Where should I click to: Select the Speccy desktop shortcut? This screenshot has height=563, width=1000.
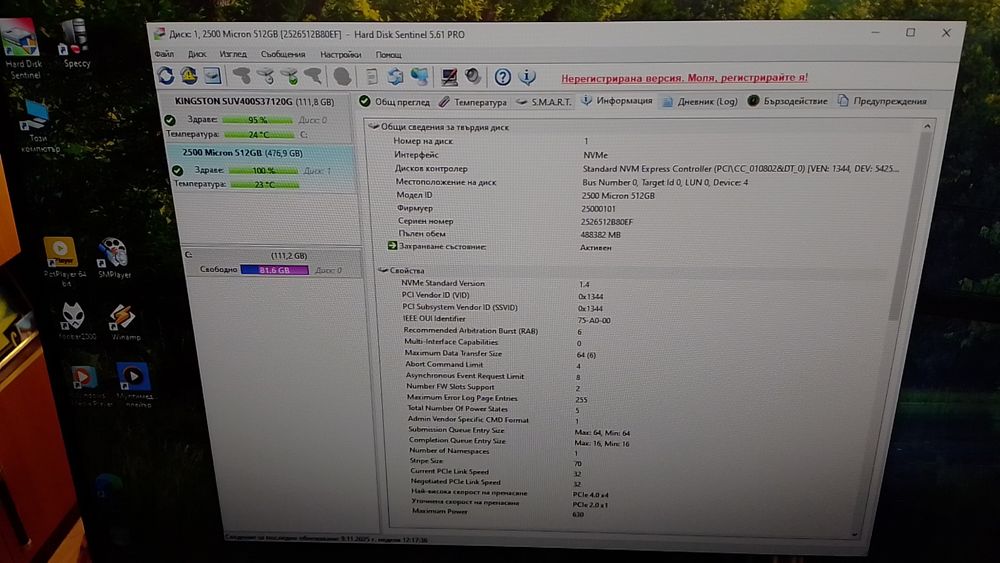coord(76,43)
